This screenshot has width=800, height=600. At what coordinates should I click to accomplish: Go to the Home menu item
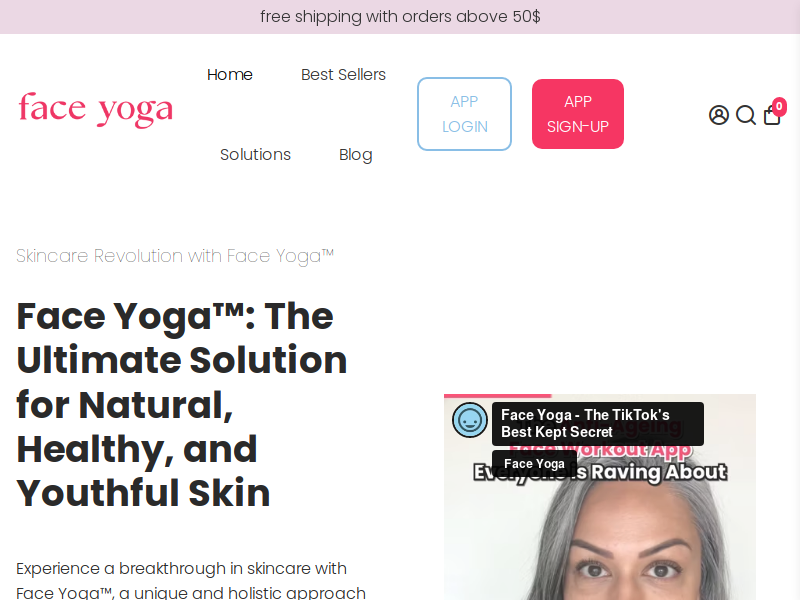pos(230,74)
